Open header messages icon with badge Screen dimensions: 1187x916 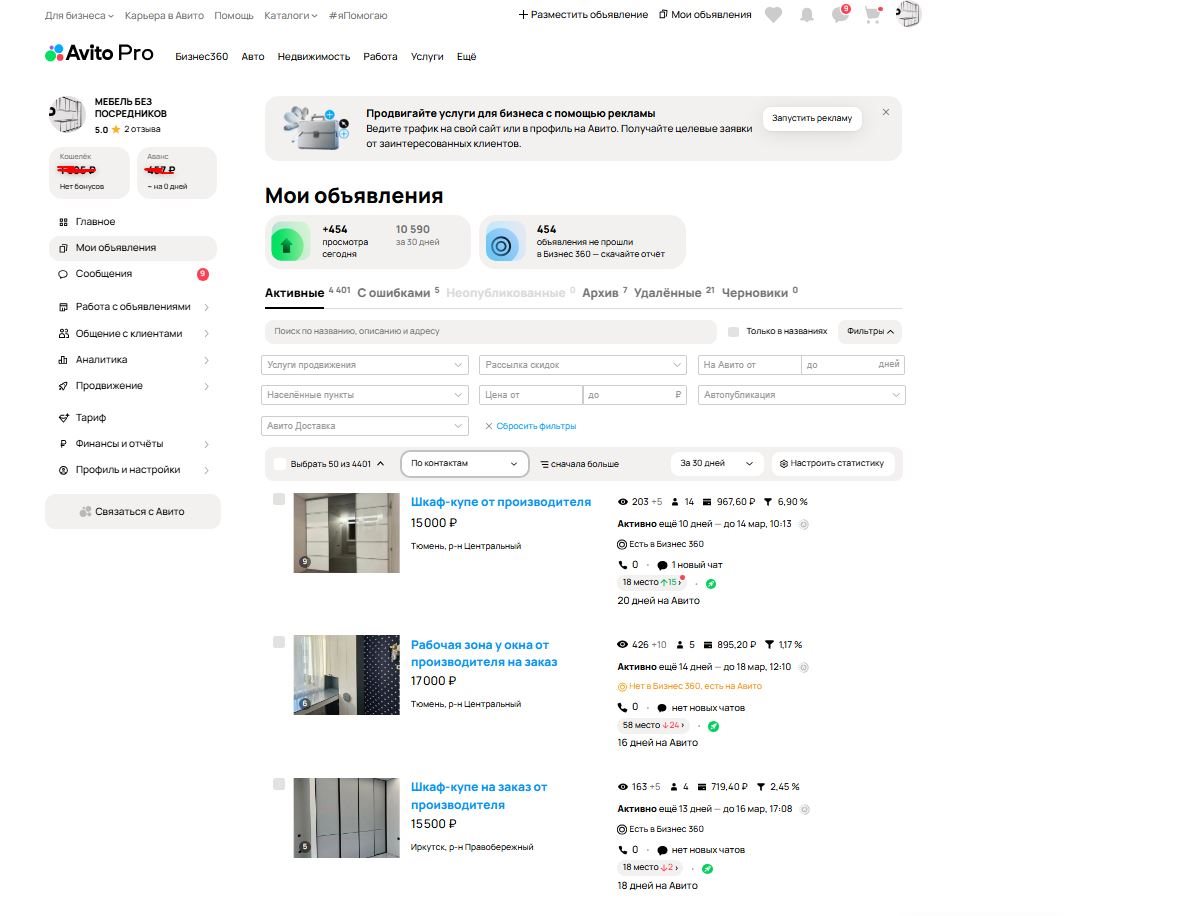click(840, 14)
